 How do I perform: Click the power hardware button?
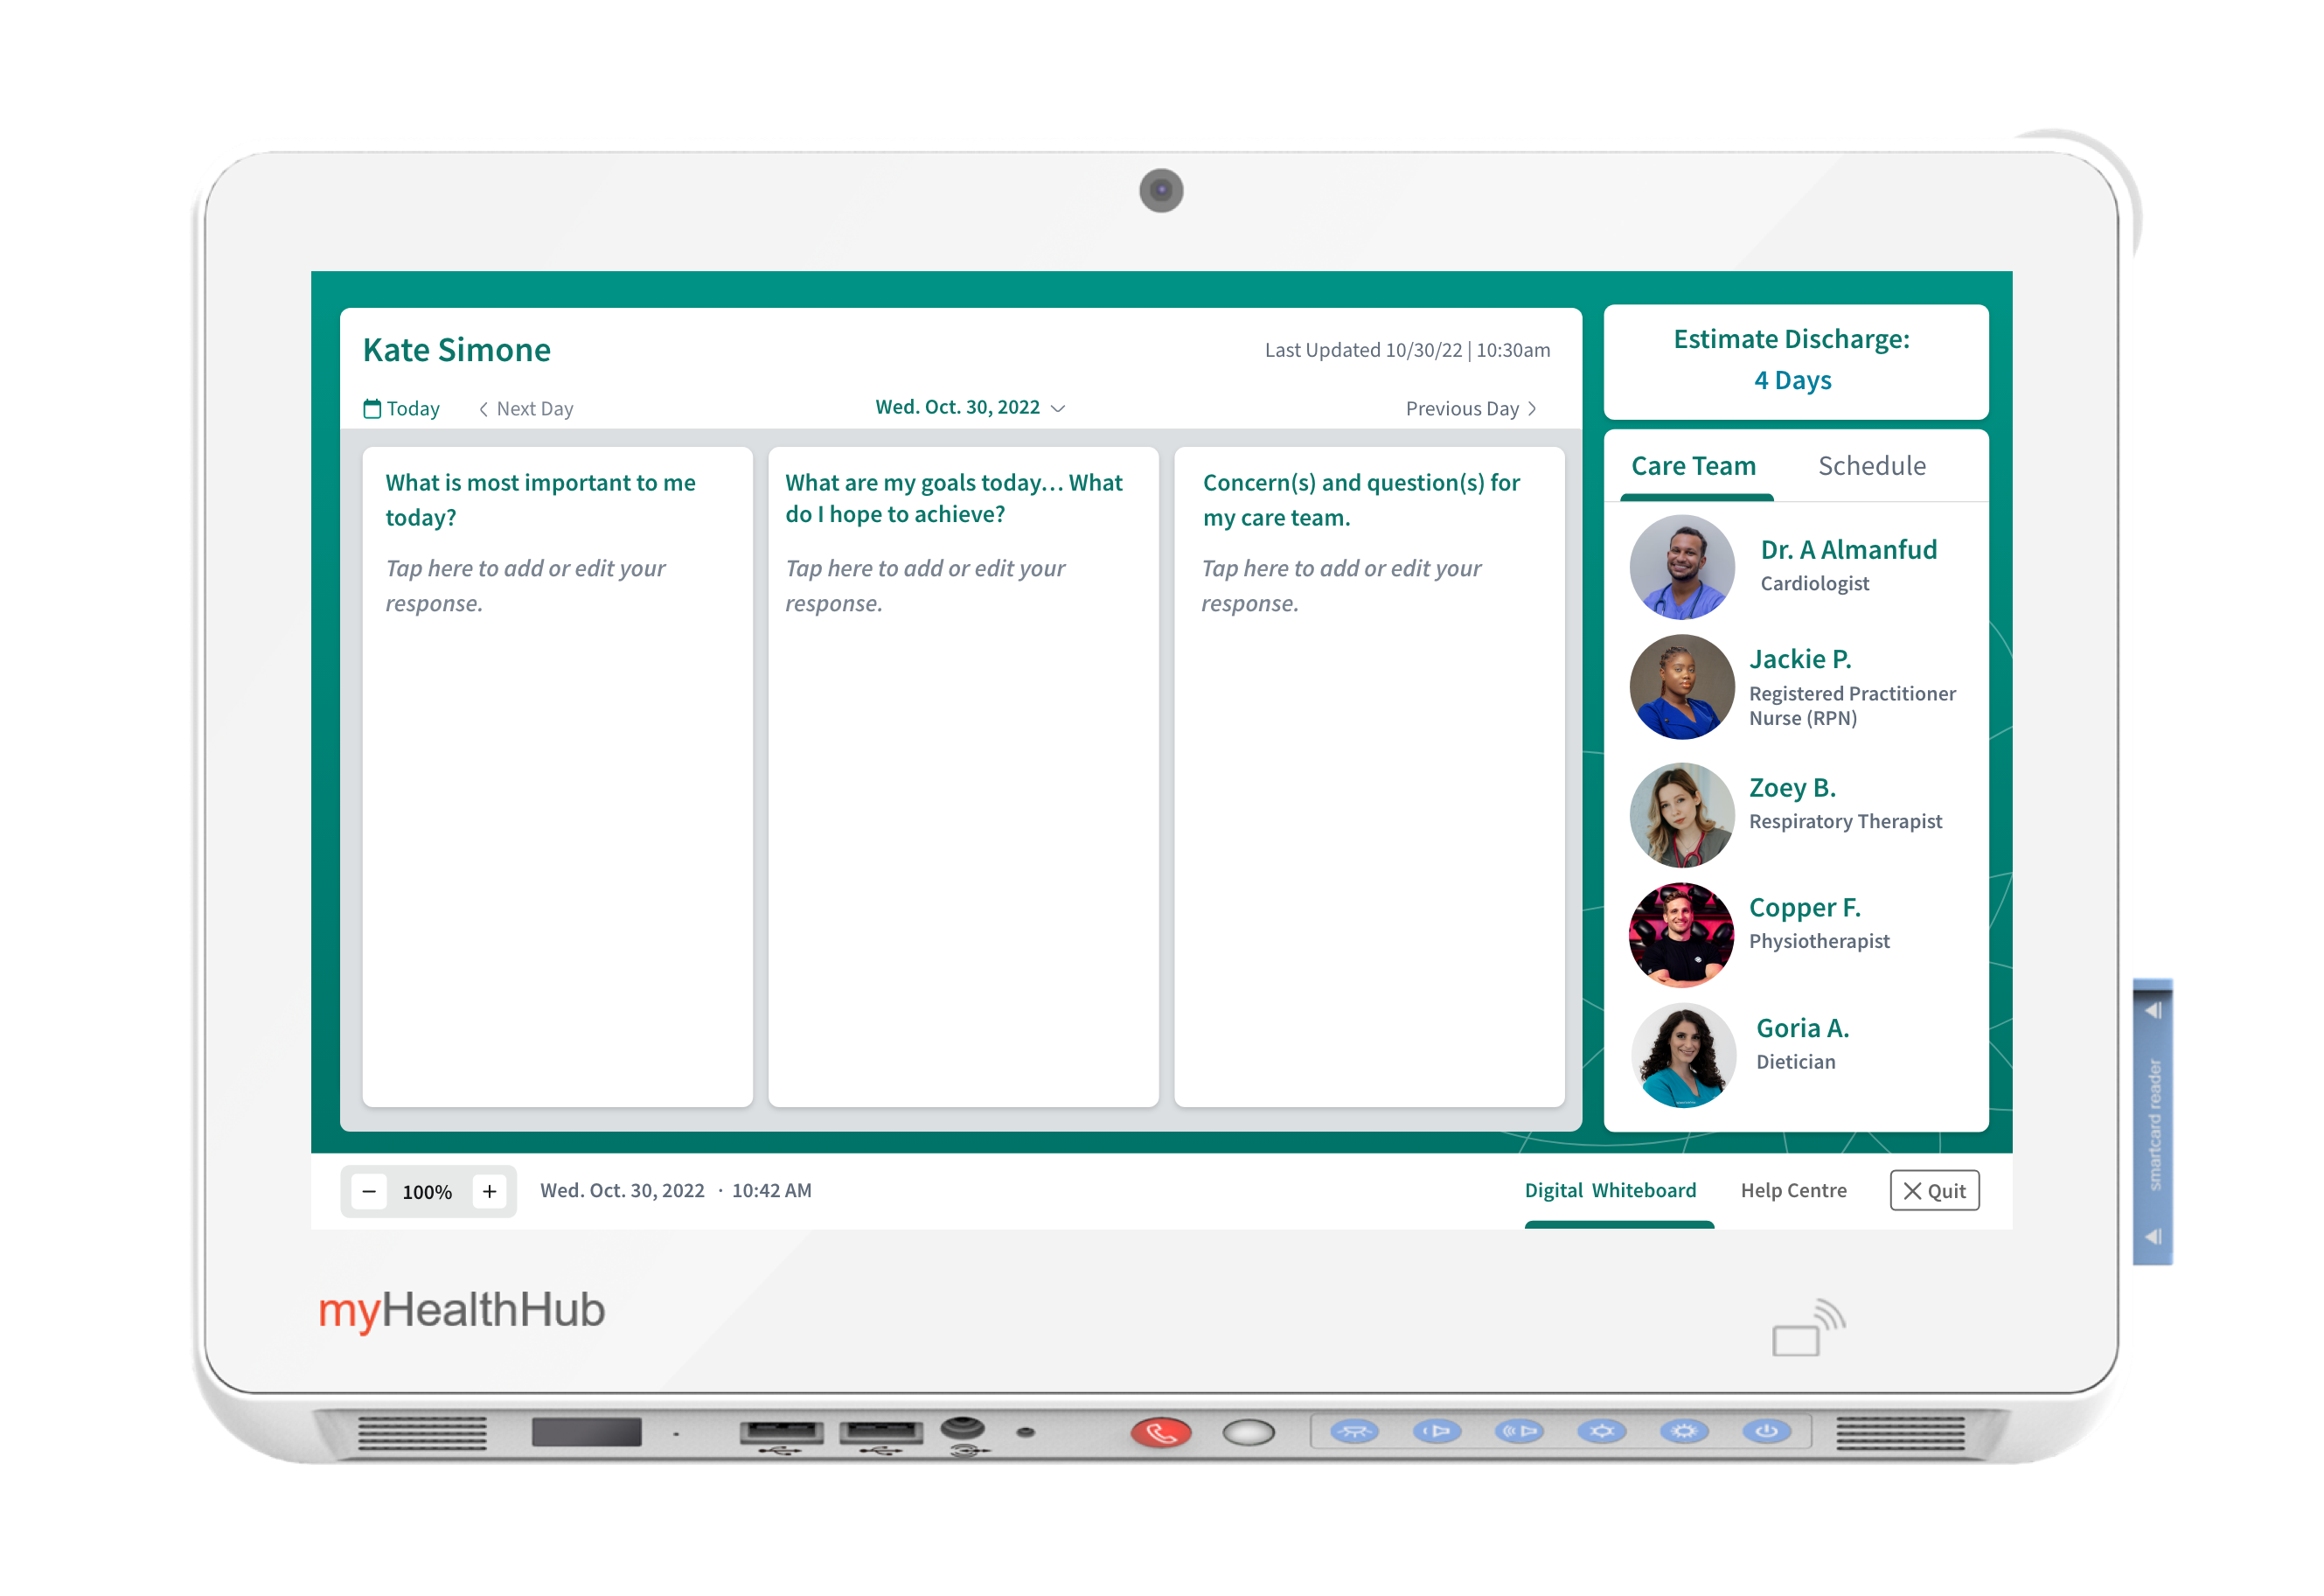click(x=1766, y=1431)
